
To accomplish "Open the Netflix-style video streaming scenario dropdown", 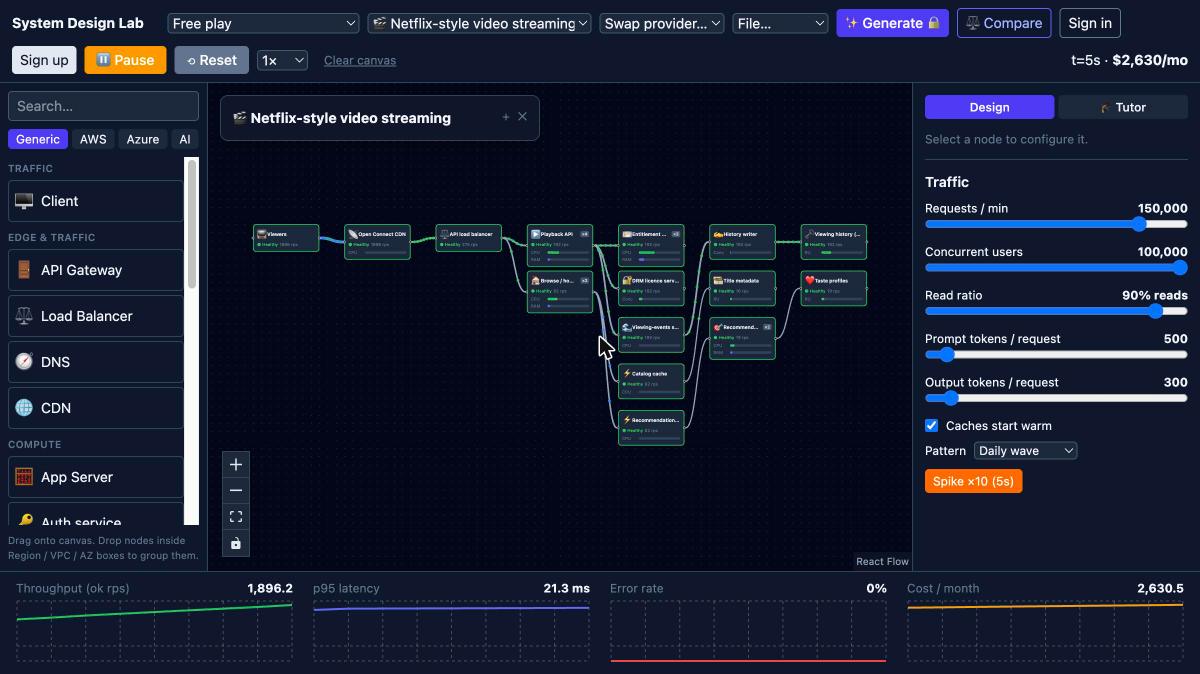I will pyautogui.click(x=480, y=23).
